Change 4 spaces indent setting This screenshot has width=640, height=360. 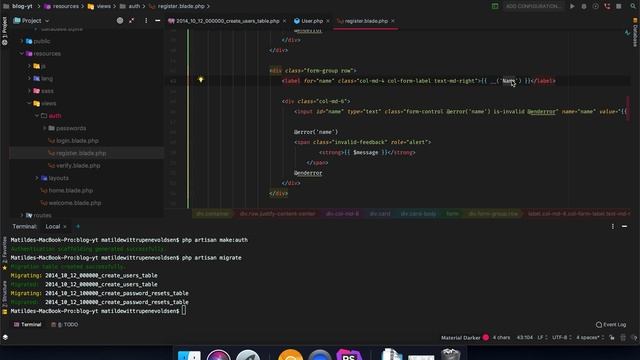coord(590,338)
